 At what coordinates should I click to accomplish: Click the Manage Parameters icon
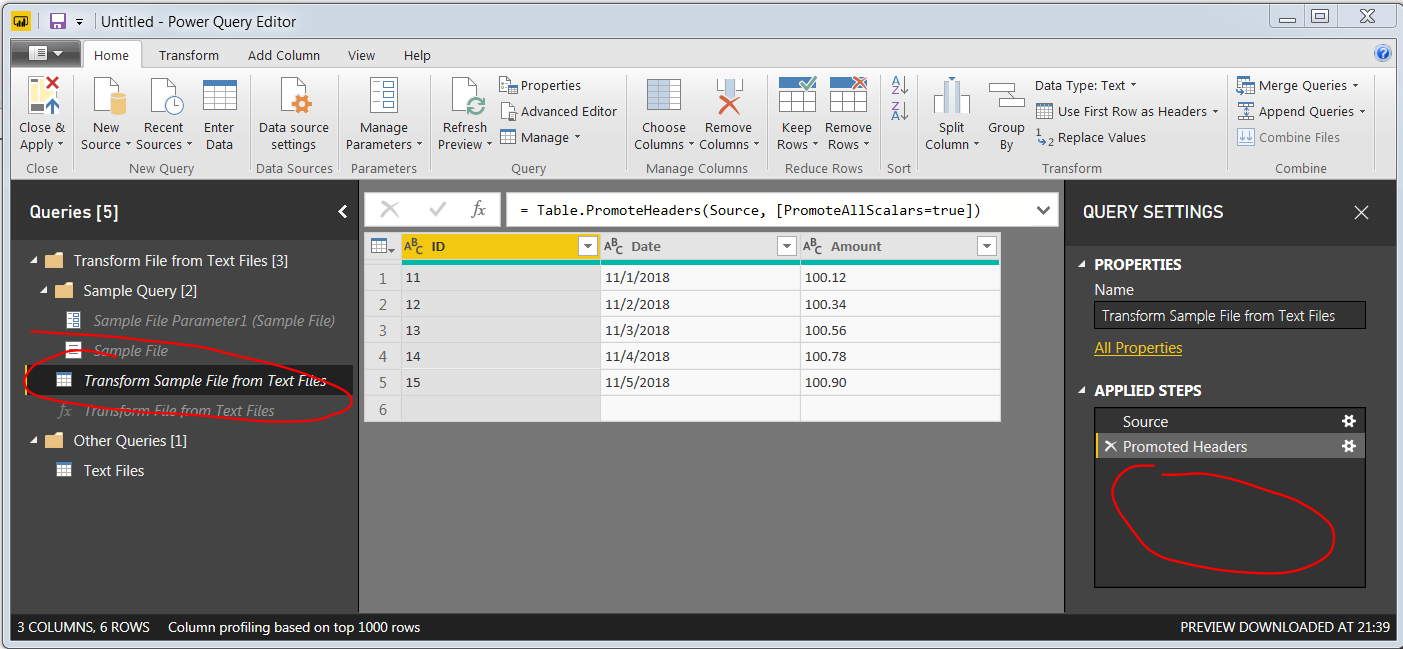click(383, 96)
